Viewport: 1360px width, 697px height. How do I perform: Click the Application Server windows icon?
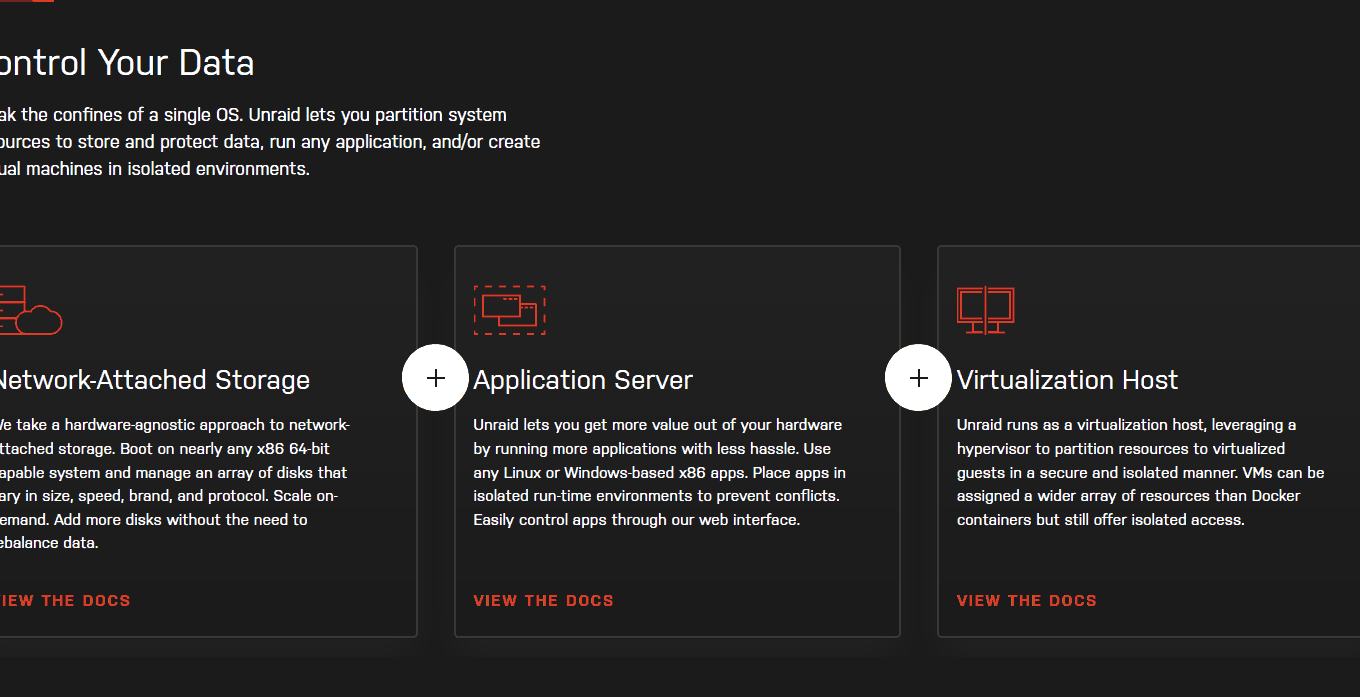pos(509,310)
